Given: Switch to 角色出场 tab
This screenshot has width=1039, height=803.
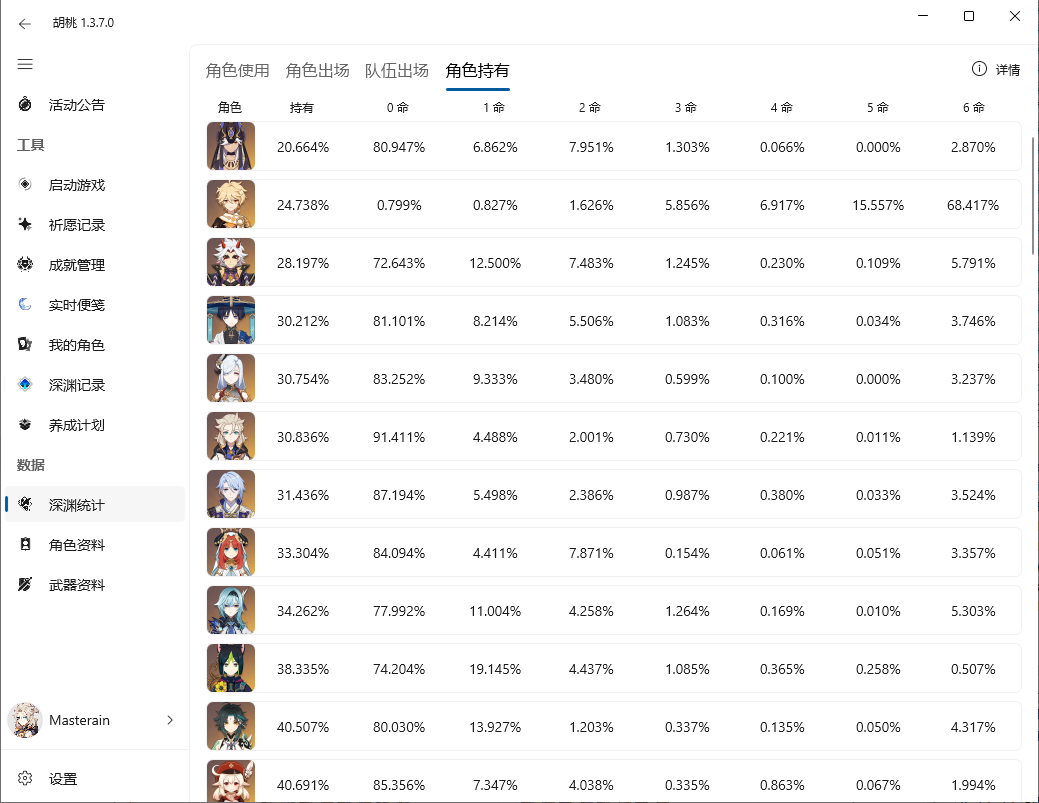Looking at the screenshot, I should (x=317, y=70).
